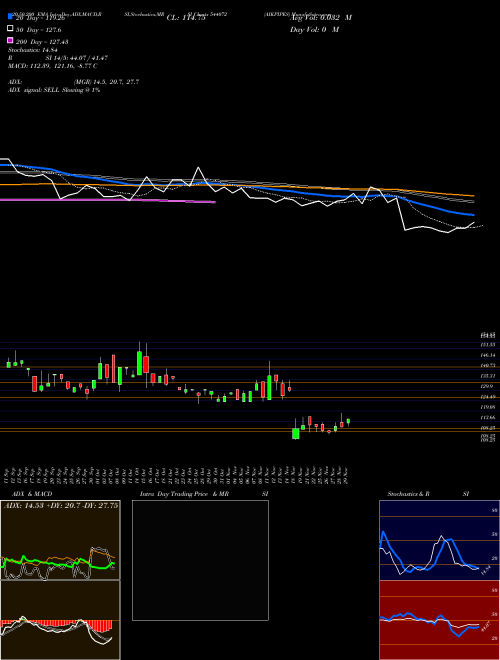The height and width of the screenshot is (660, 500).
Task: Click the ADX: 14.53 +DY: 20.7 -DY: 27.75 header
Action: tap(61, 506)
